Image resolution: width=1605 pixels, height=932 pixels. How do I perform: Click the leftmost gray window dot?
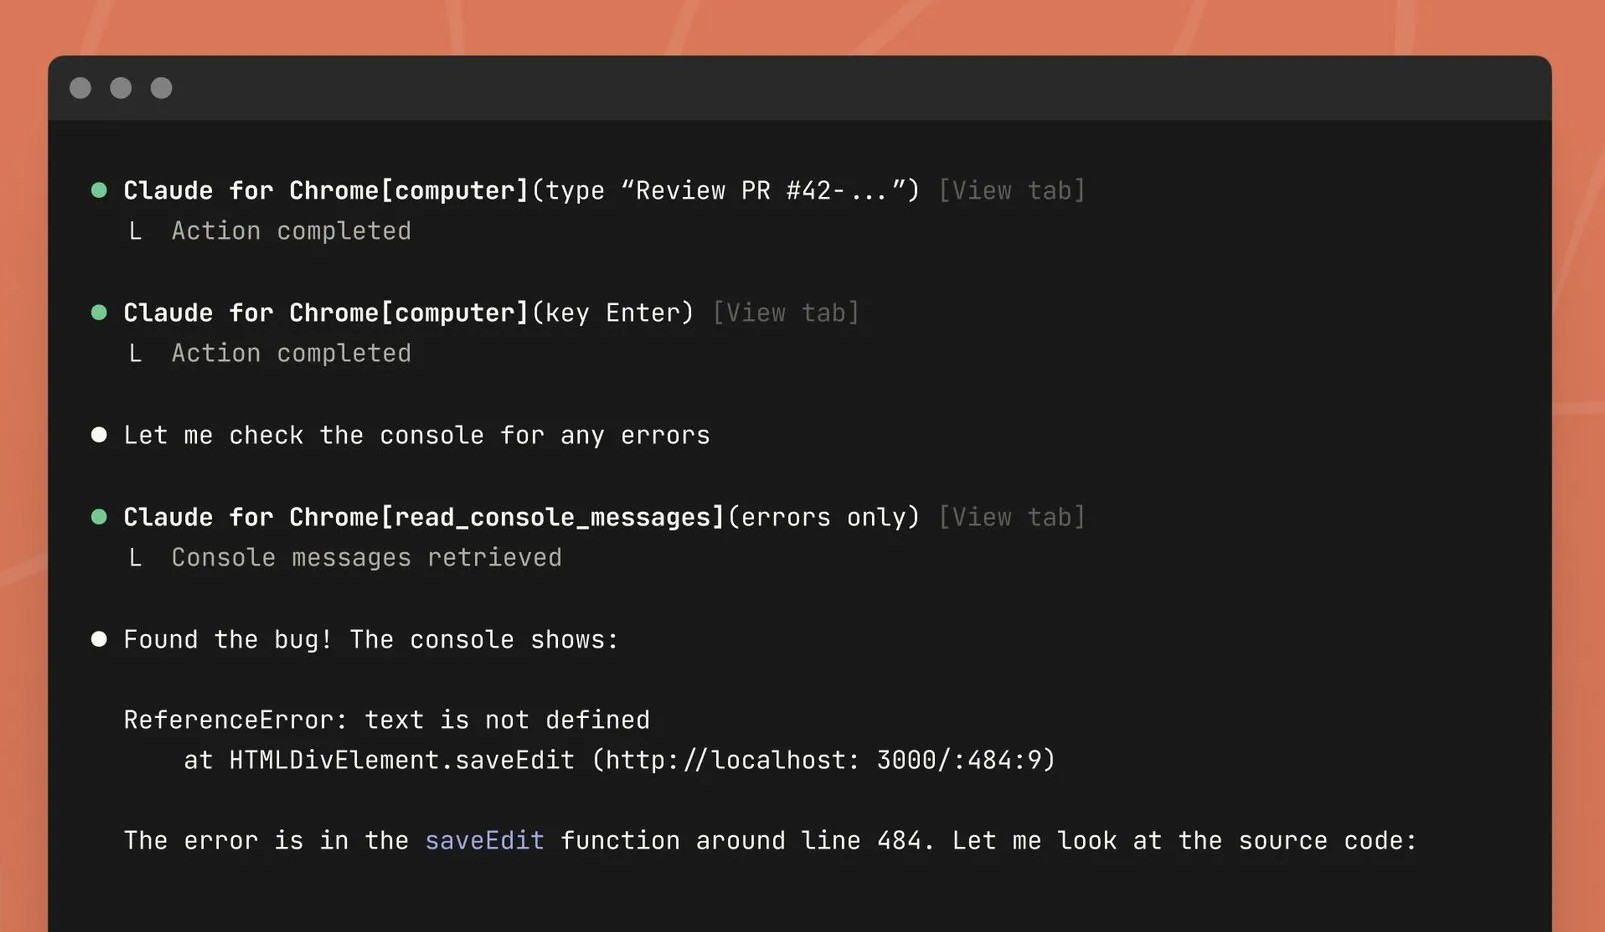(81, 88)
